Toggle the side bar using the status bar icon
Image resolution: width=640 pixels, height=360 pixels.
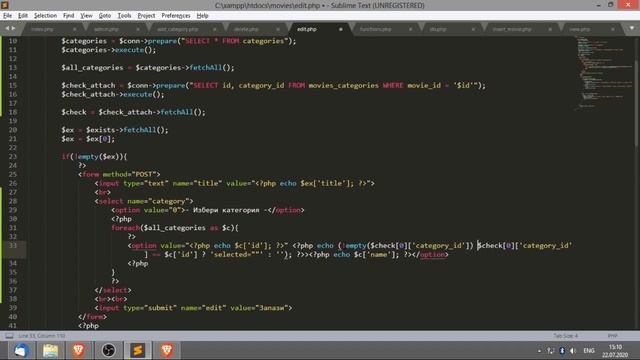pyautogui.click(x=9, y=336)
